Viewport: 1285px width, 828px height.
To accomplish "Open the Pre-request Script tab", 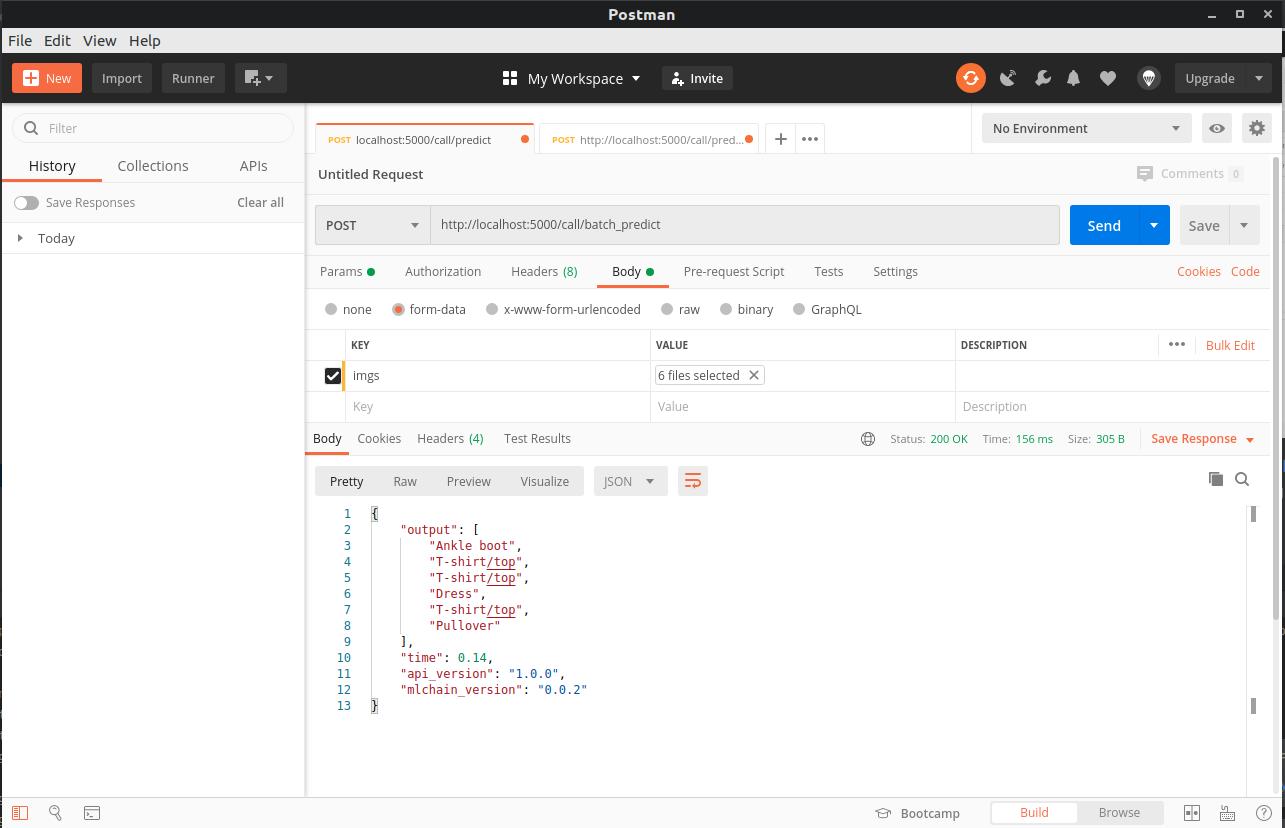I will tap(734, 271).
